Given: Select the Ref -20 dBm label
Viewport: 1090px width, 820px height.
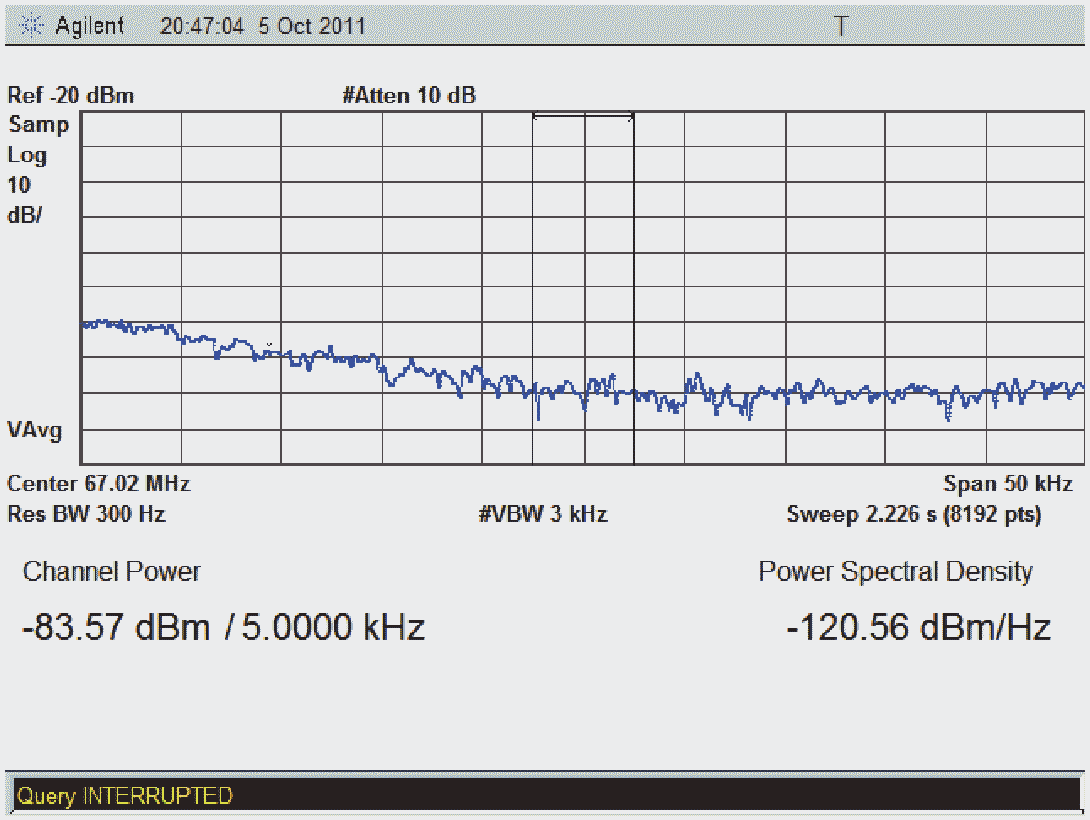Looking at the screenshot, I should coord(70,96).
